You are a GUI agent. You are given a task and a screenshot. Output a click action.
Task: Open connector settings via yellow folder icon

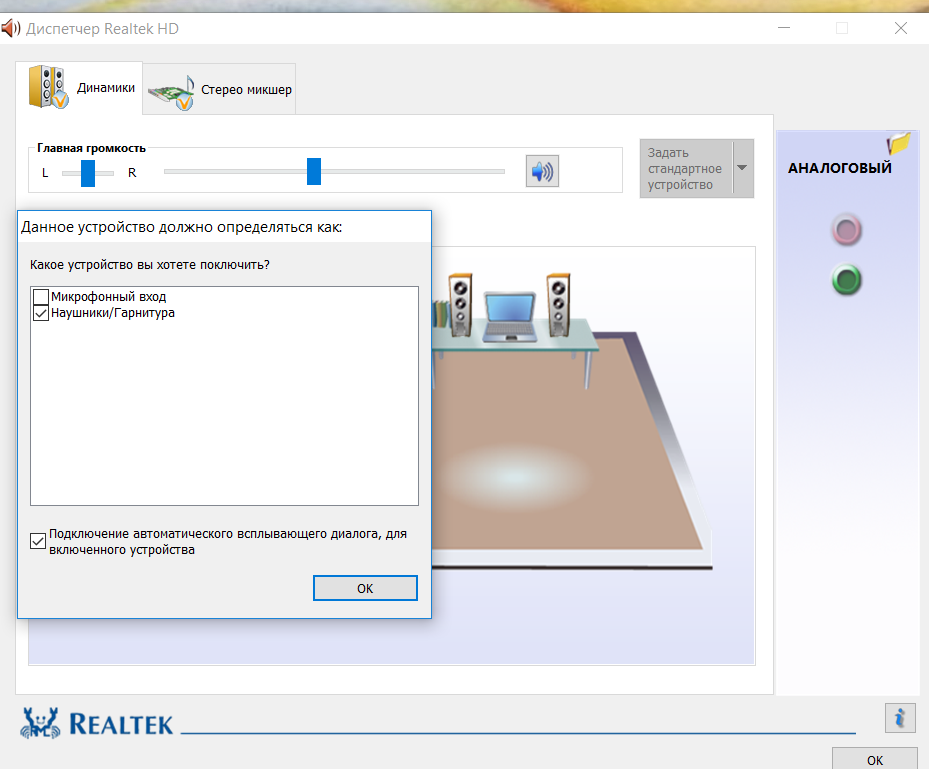tap(898, 143)
